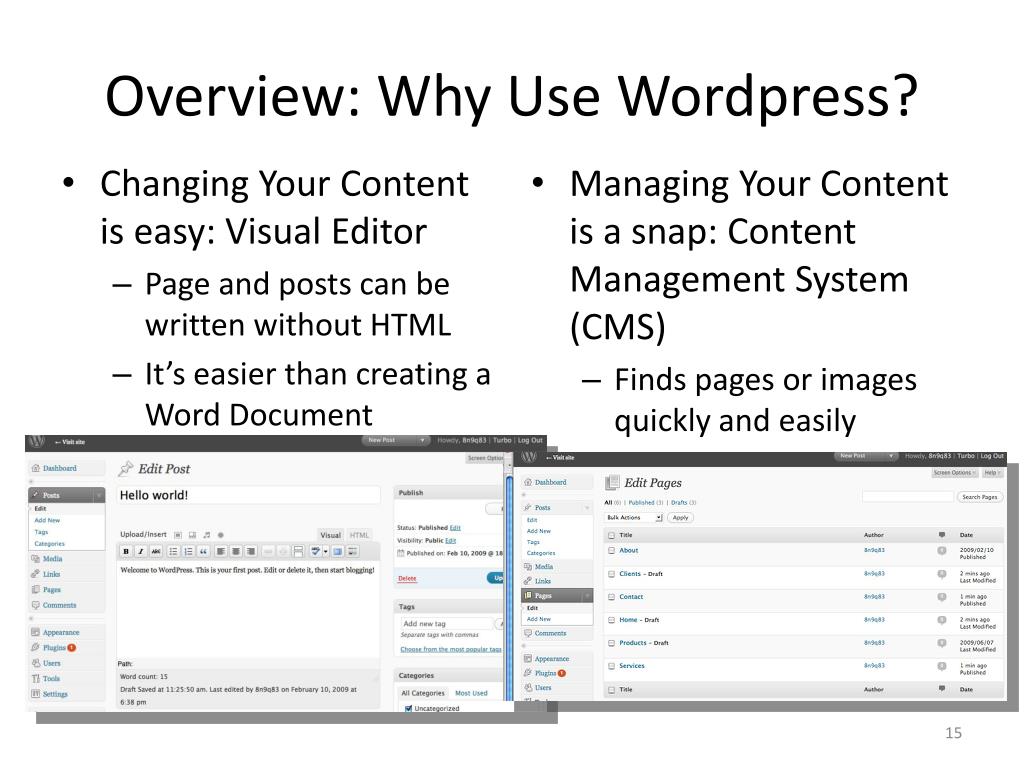Image resolution: width=1024 pixels, height=768 pixels.
Task: Click the Search Pages button
Action: click(980, 498)
